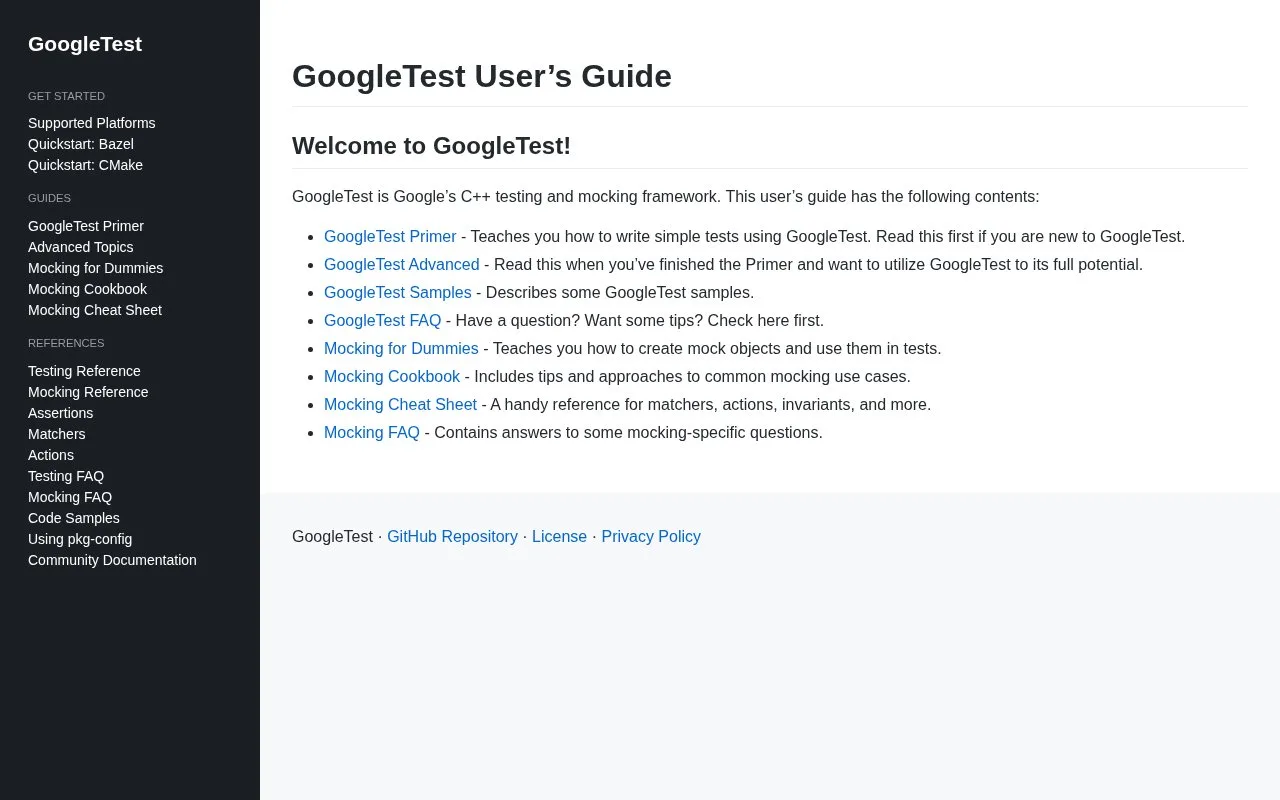Open the Matchers reference
The height and width of the screenshot is (800, 1280).
[x=57, y=434]
